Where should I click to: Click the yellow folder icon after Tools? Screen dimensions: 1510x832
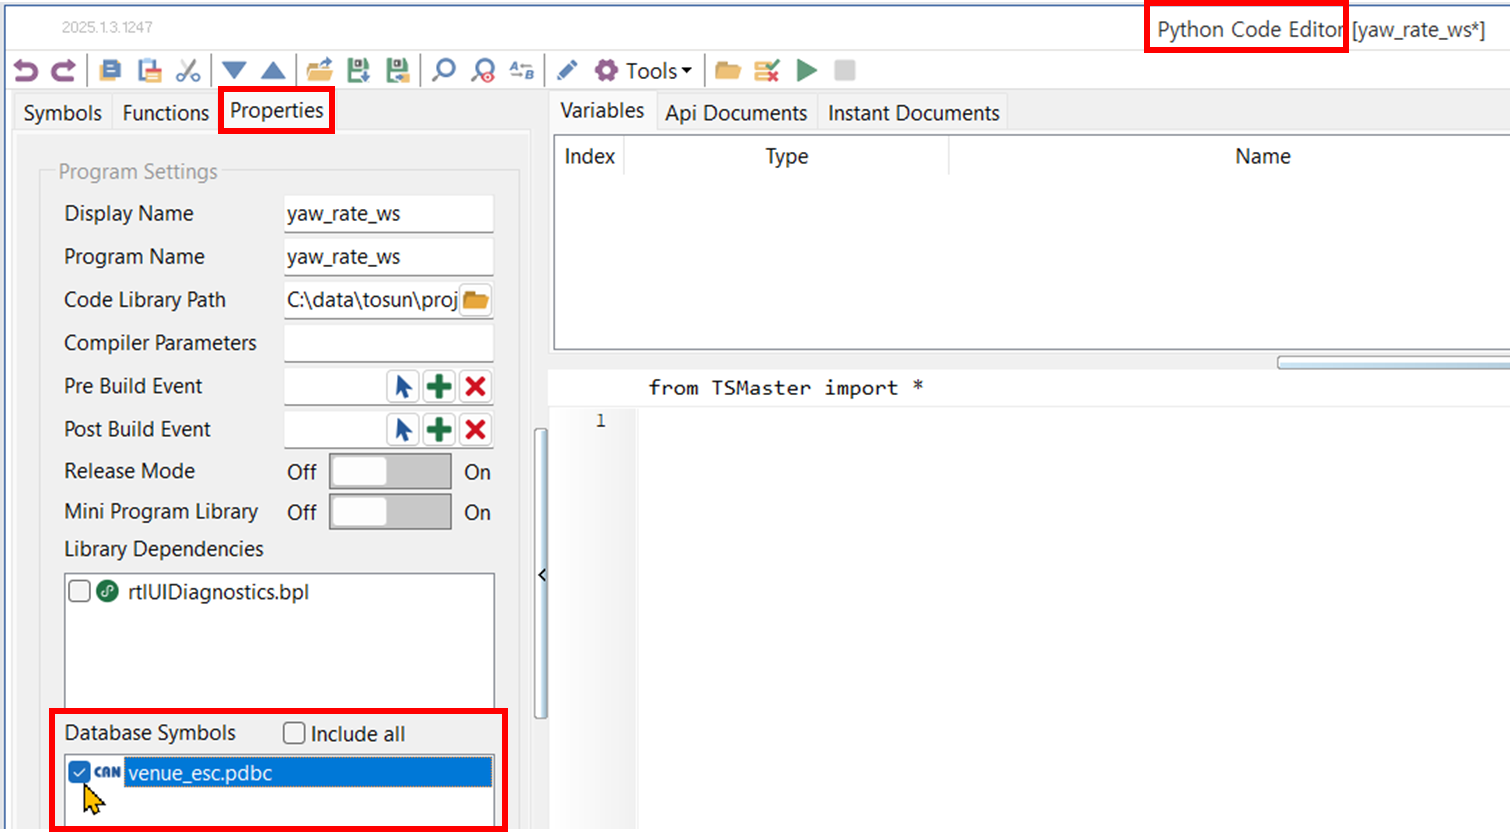[728, 71]
